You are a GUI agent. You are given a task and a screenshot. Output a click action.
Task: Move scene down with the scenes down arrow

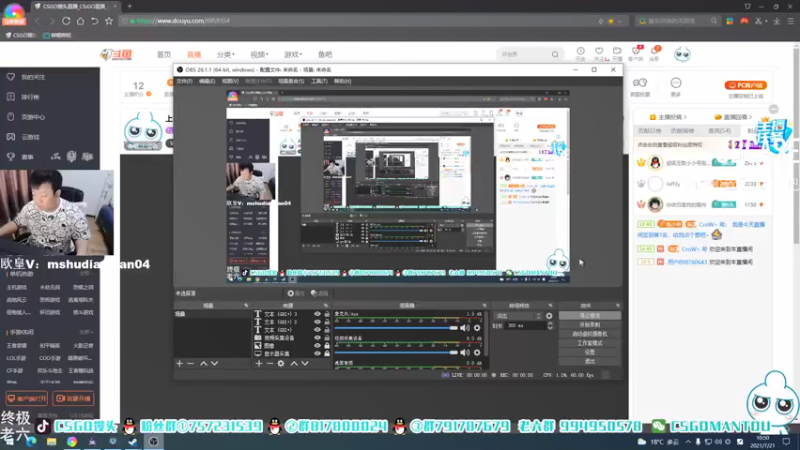pyautogui.click(x=214, y=363)
